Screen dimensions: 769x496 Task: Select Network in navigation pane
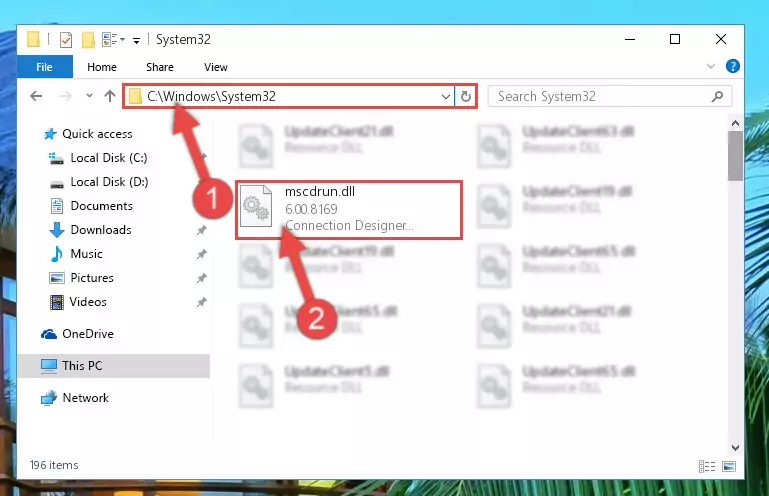[x=75, y=398]
